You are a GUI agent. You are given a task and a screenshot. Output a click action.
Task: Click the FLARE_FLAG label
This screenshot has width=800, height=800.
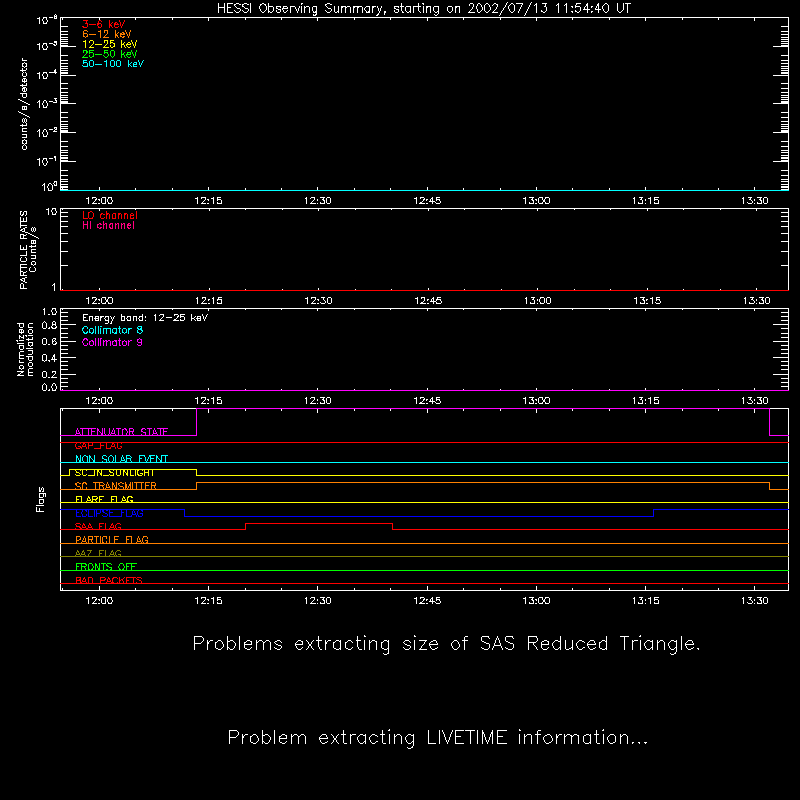104,499
